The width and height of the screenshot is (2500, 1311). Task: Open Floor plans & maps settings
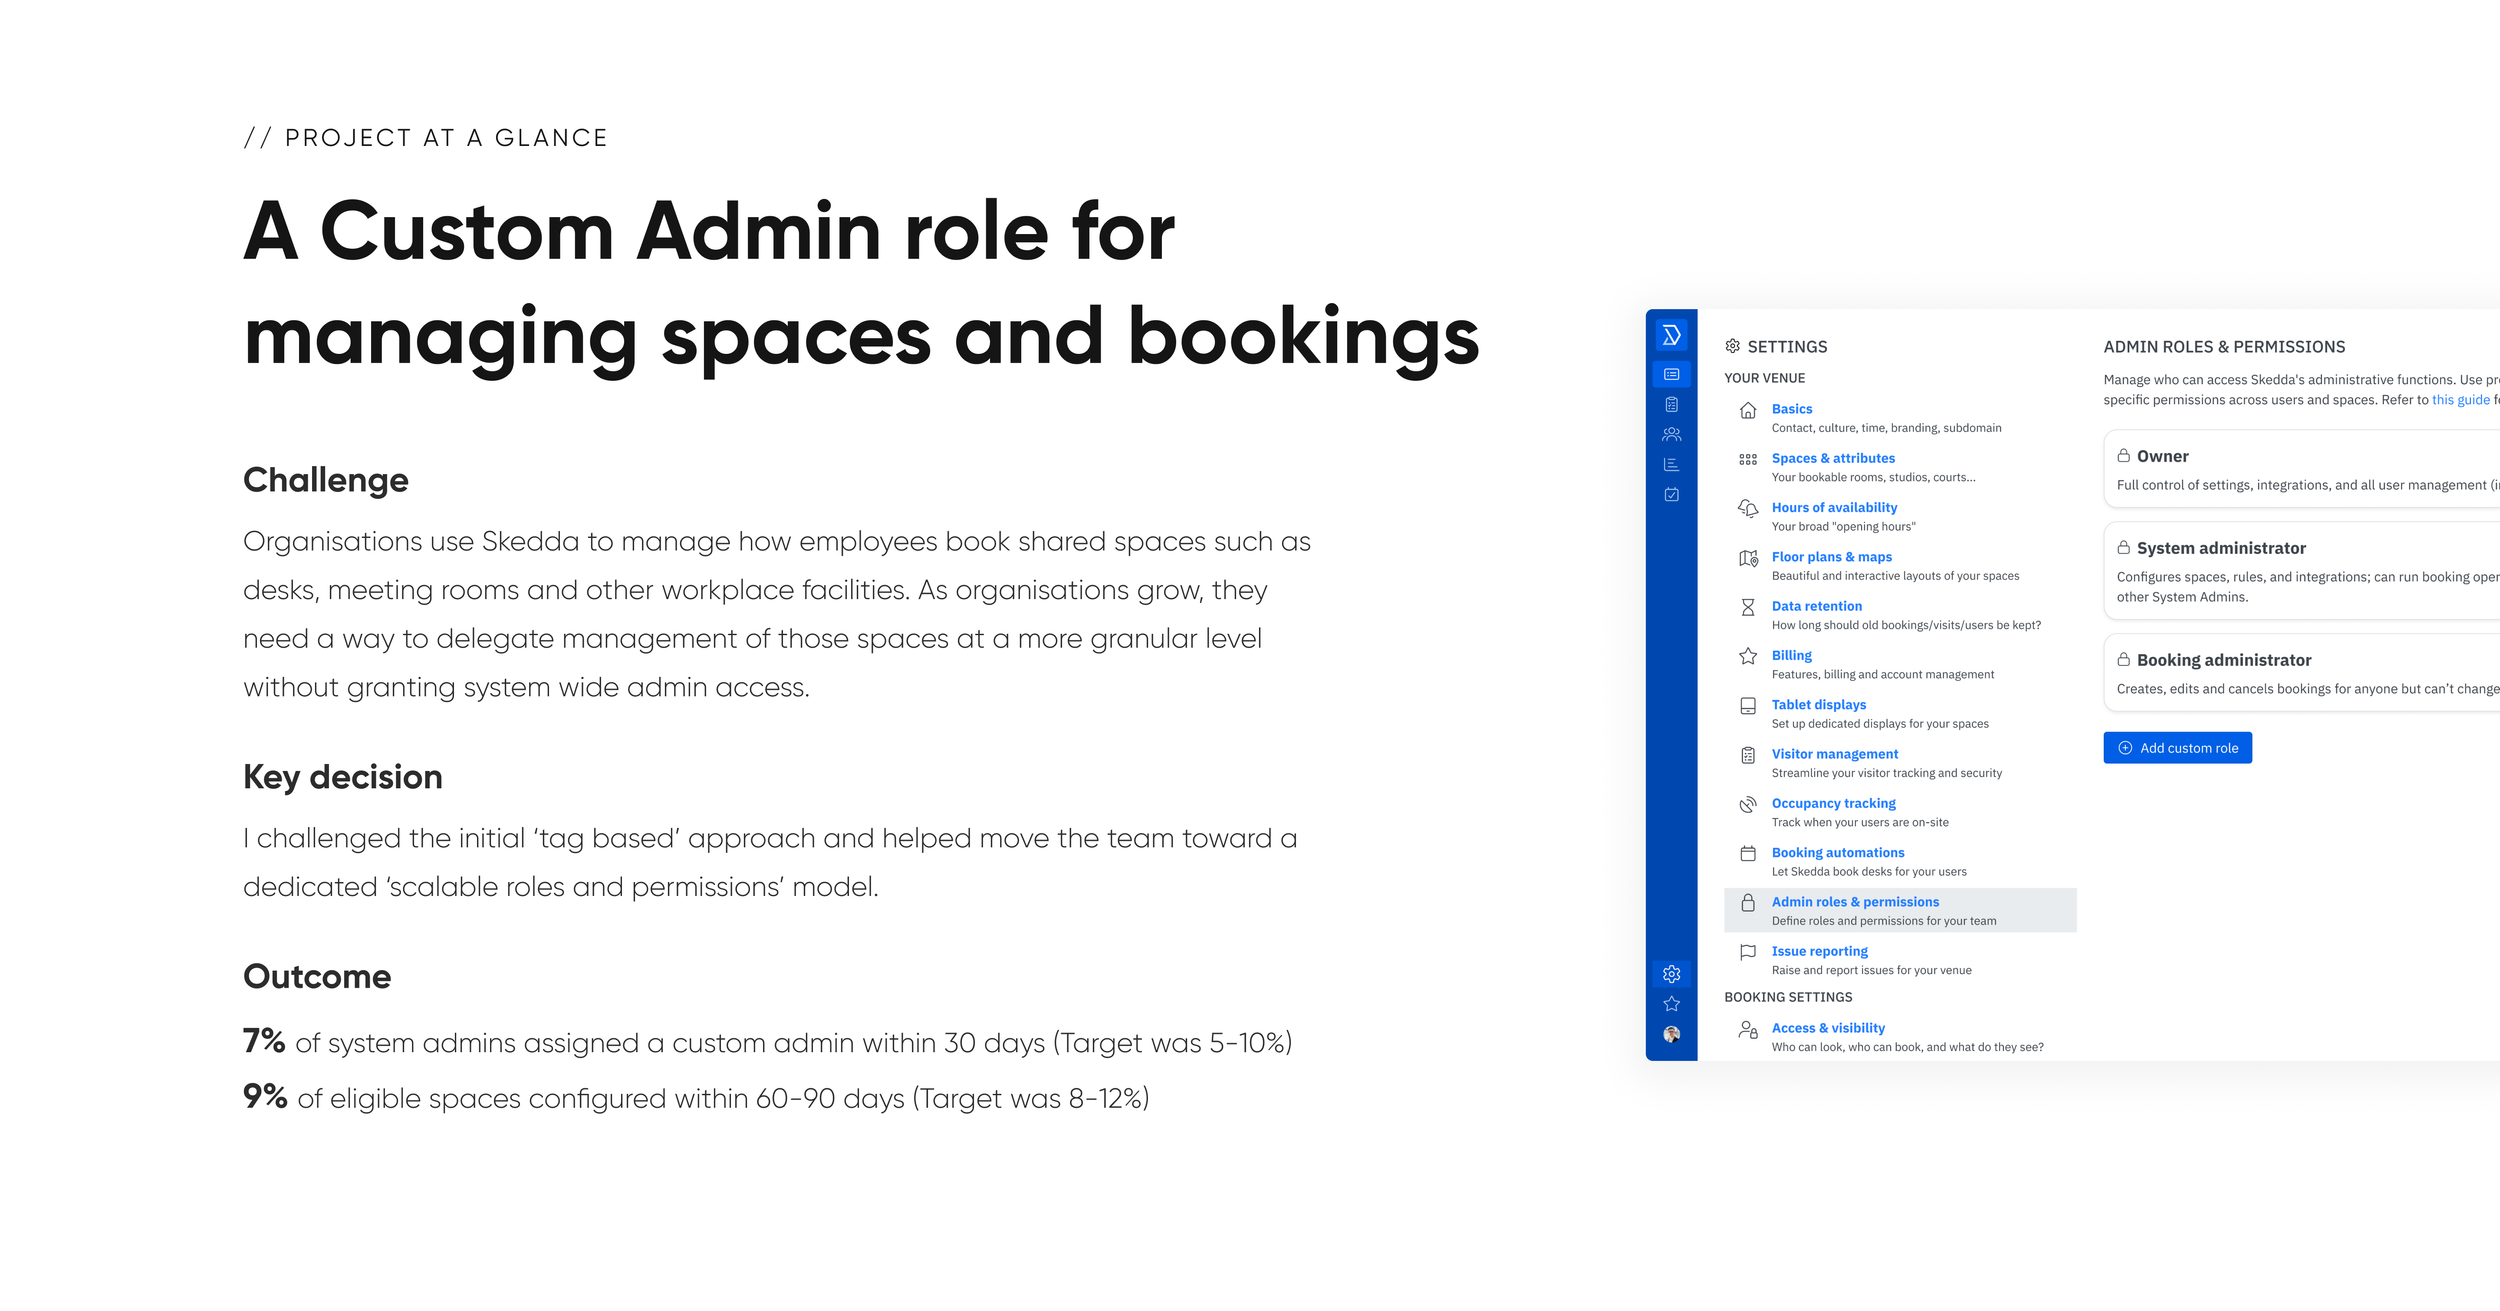click(x=1831, y=557)
